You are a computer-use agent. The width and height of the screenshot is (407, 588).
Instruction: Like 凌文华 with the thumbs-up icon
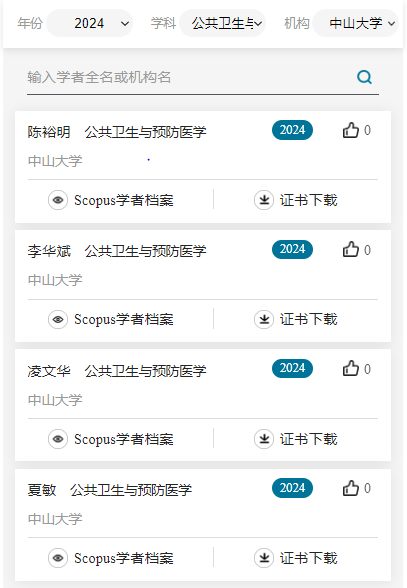tap(351, 369)
